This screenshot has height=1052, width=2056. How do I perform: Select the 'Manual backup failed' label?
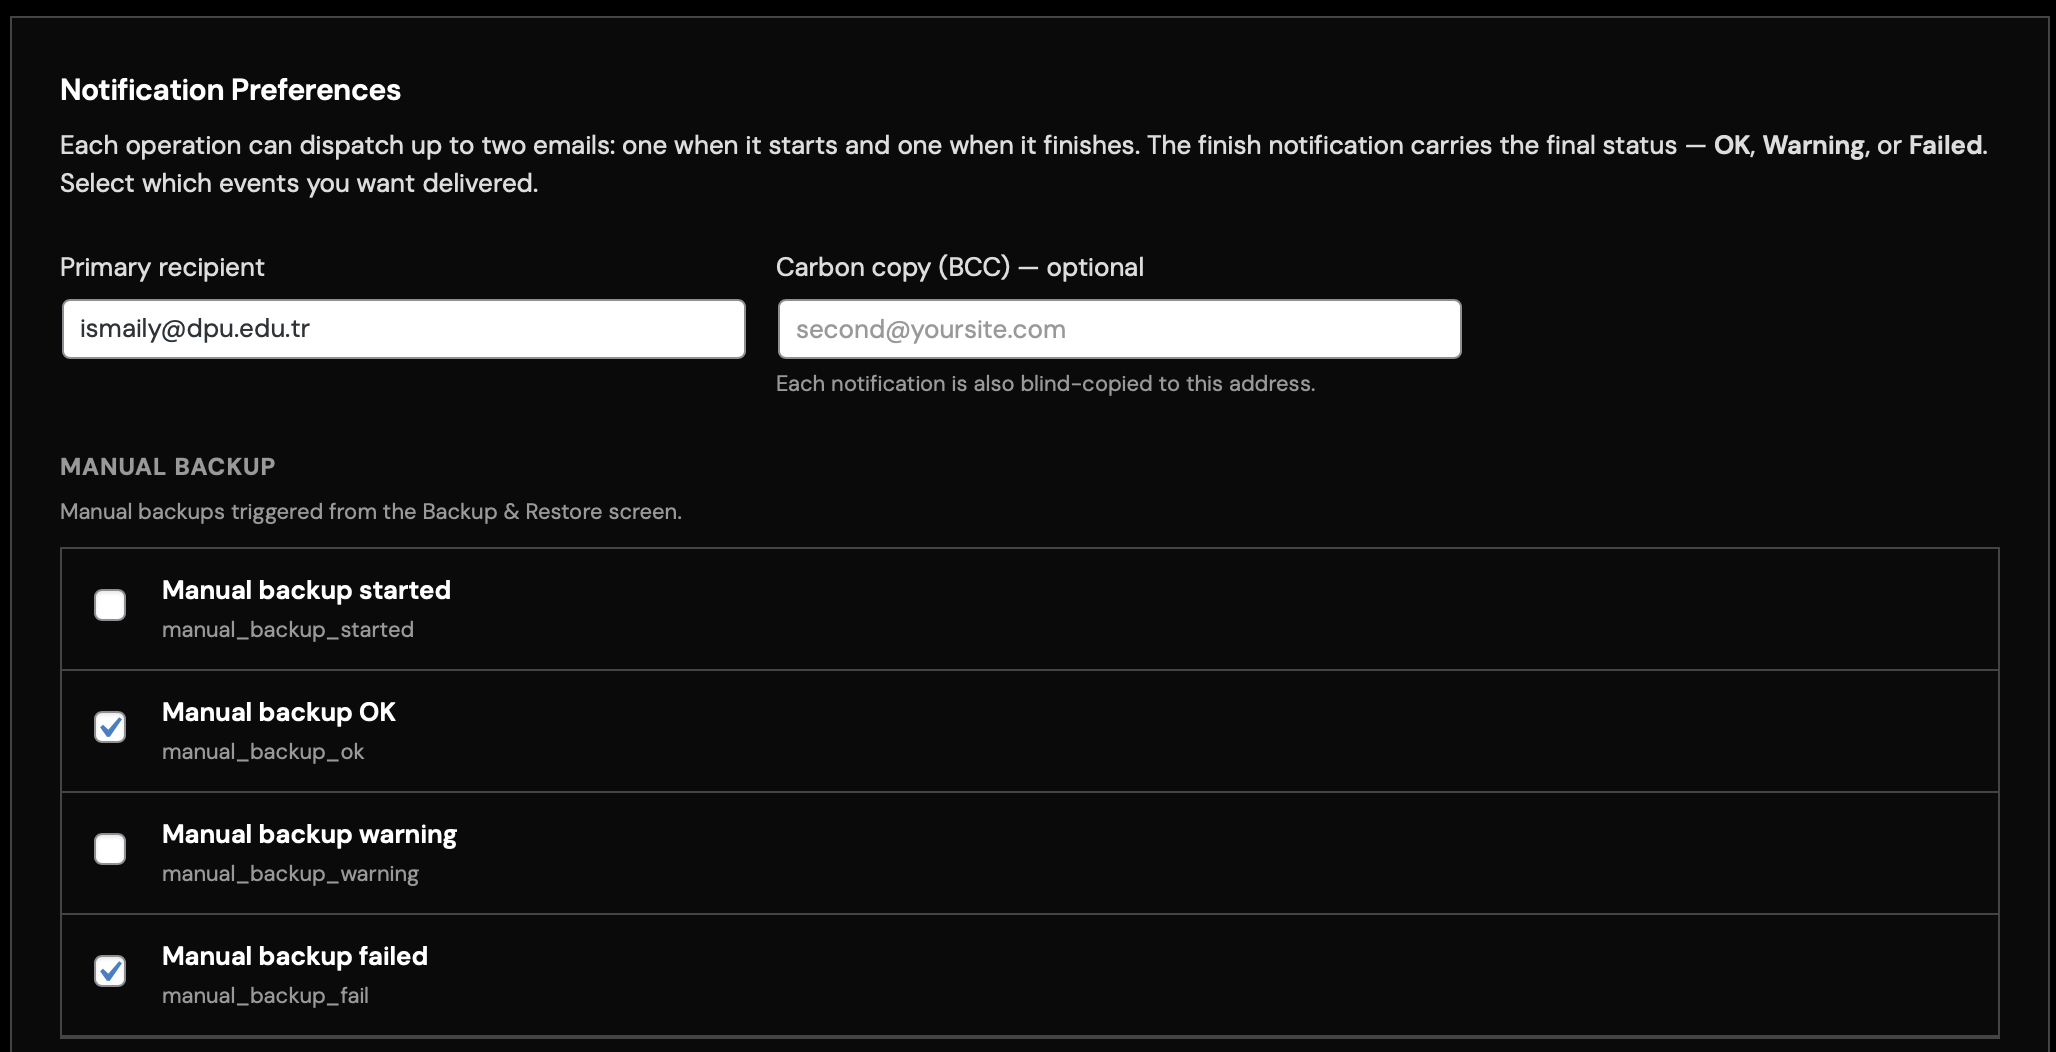[295, 956]
